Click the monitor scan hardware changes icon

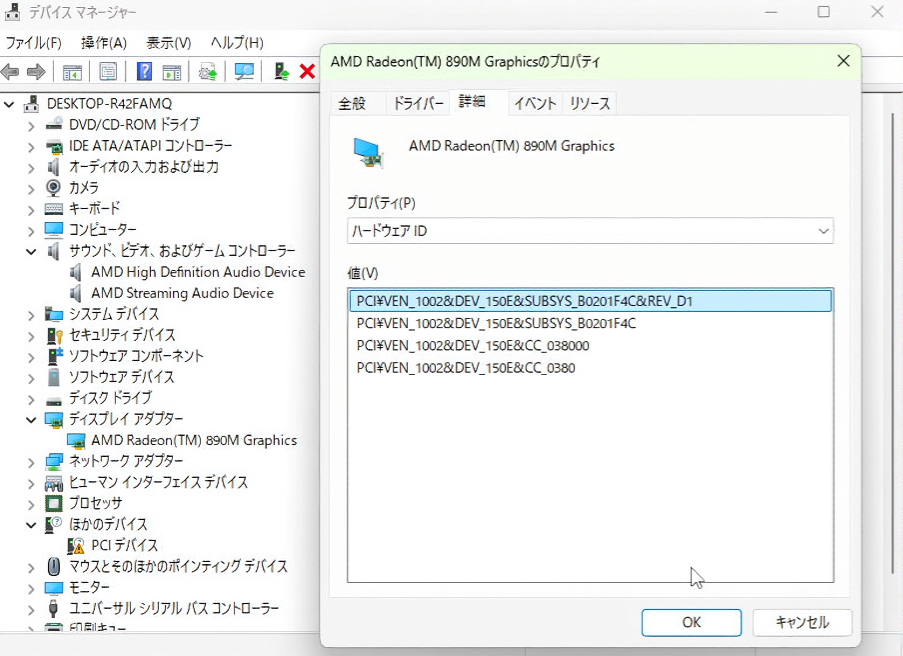[244, 72]
